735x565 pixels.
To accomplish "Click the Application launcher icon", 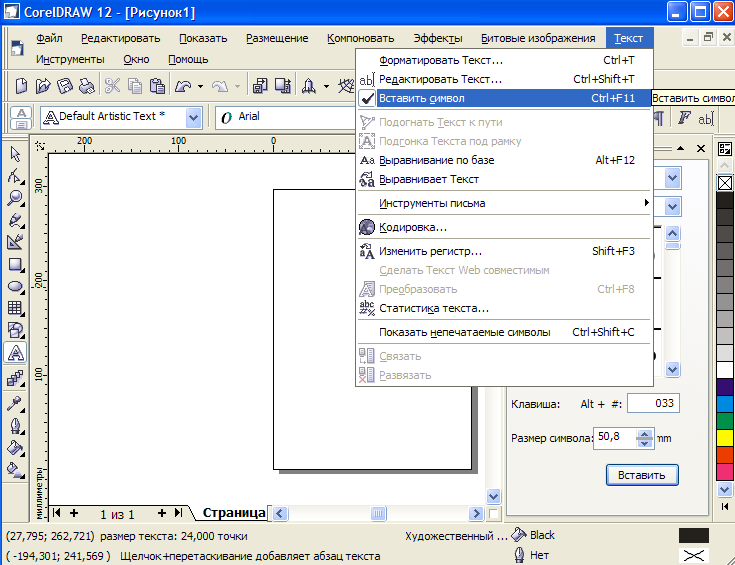I will [308, 86].
